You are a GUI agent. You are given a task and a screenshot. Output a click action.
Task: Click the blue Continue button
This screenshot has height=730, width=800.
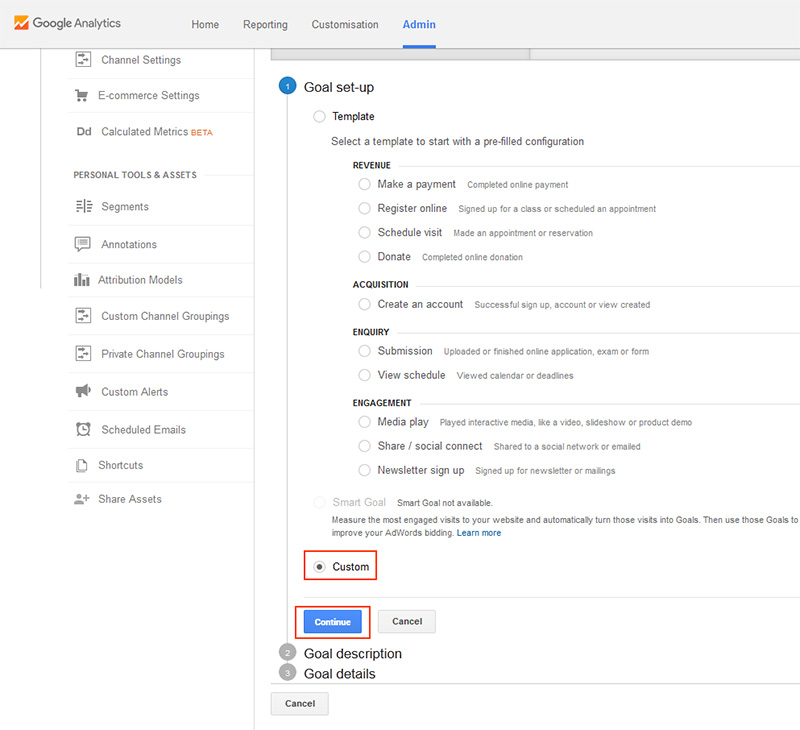333,622
